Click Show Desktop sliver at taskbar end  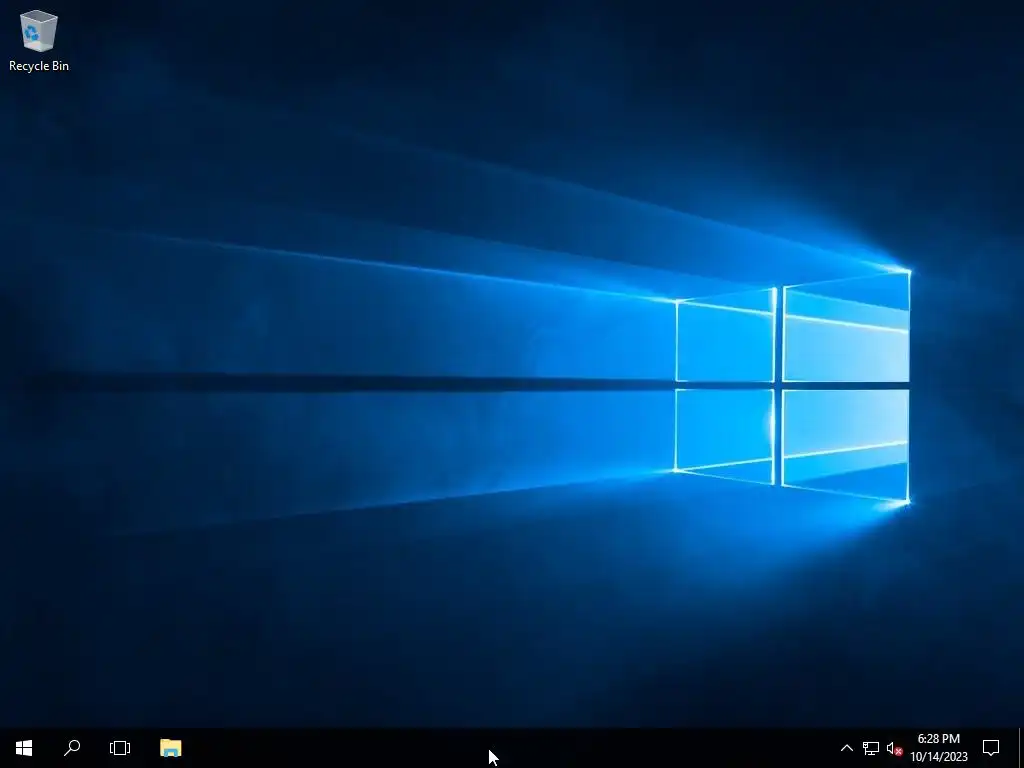1021,748
